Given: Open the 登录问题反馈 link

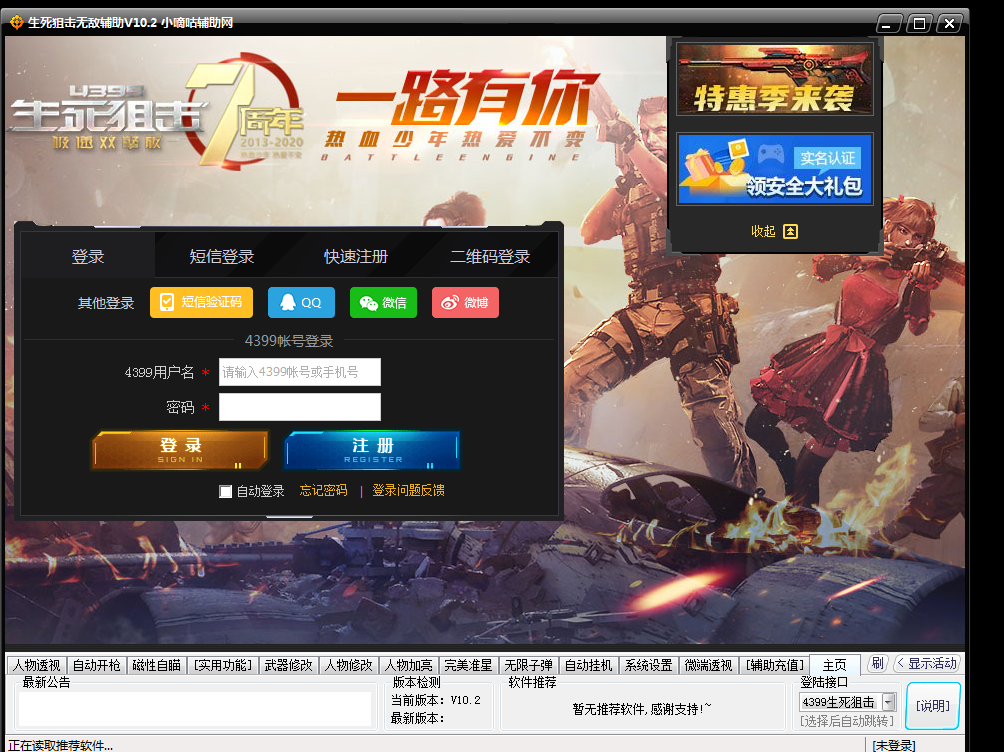Looking at the screenshot, I should [409, 491].
